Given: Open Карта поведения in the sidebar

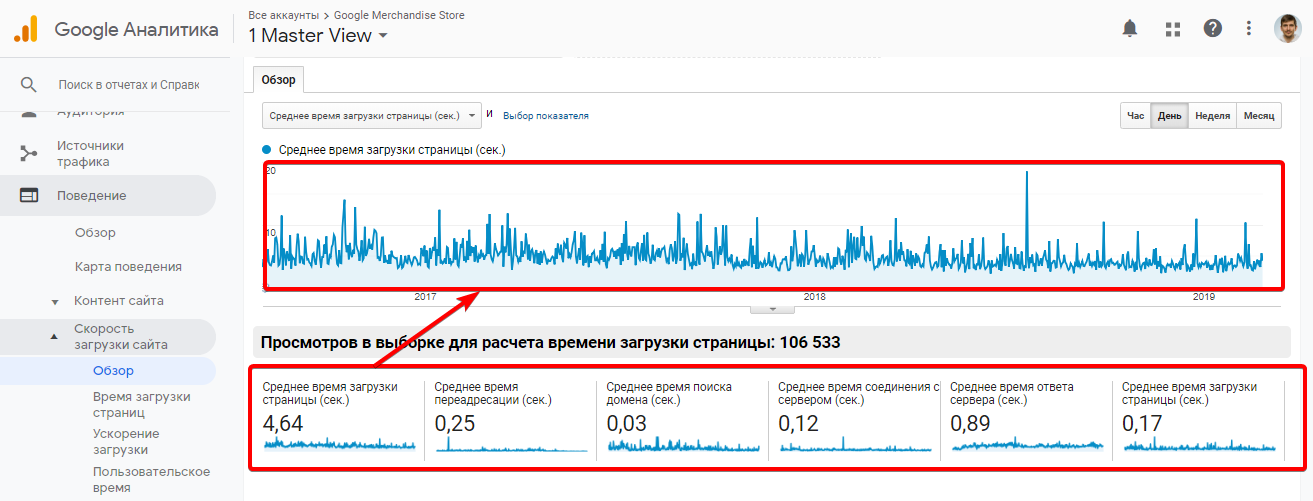Looking at the screenshot, I should [128, 267].
